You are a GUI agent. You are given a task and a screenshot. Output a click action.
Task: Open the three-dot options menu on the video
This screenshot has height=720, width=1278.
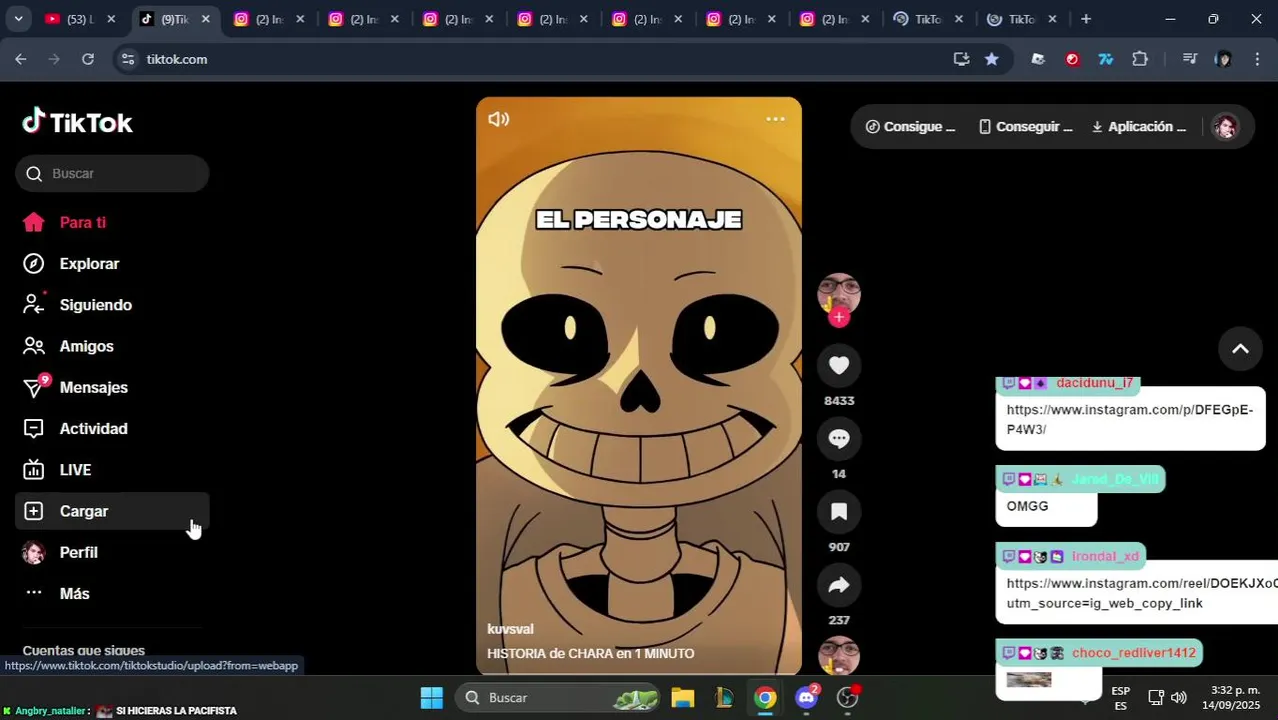coord(775,119)
